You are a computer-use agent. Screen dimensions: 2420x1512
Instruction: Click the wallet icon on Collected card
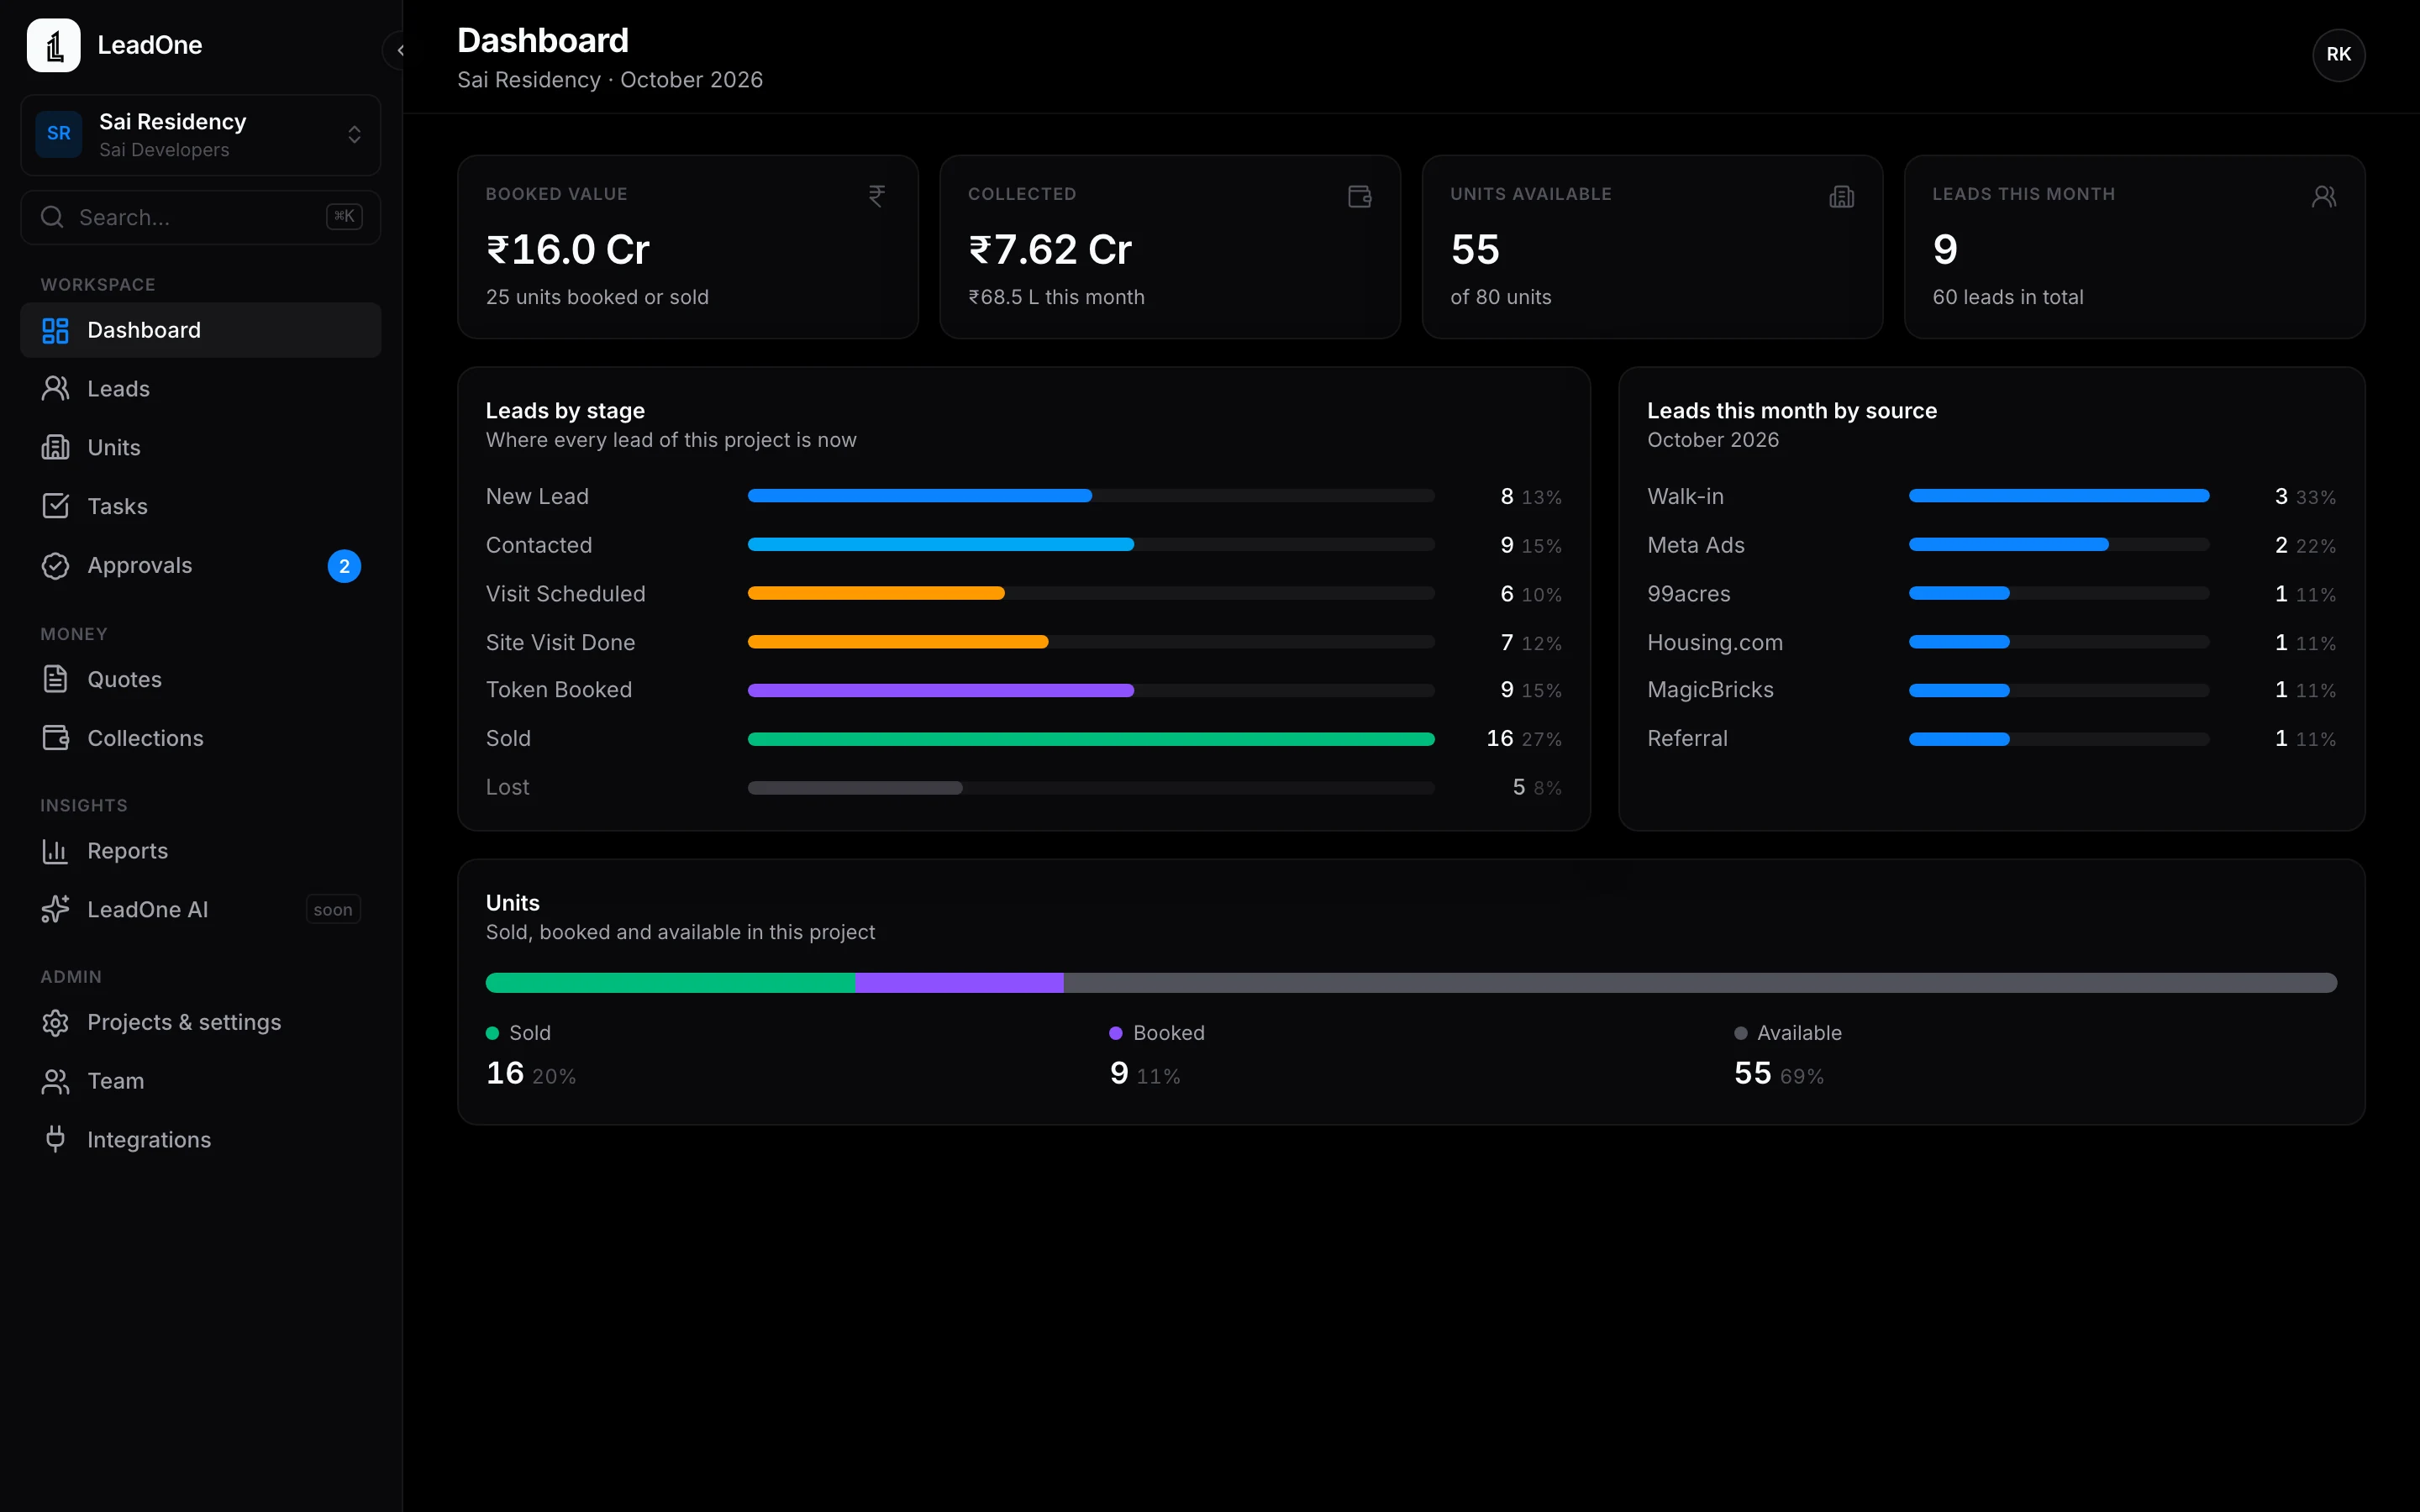(x=1359, y=196)
